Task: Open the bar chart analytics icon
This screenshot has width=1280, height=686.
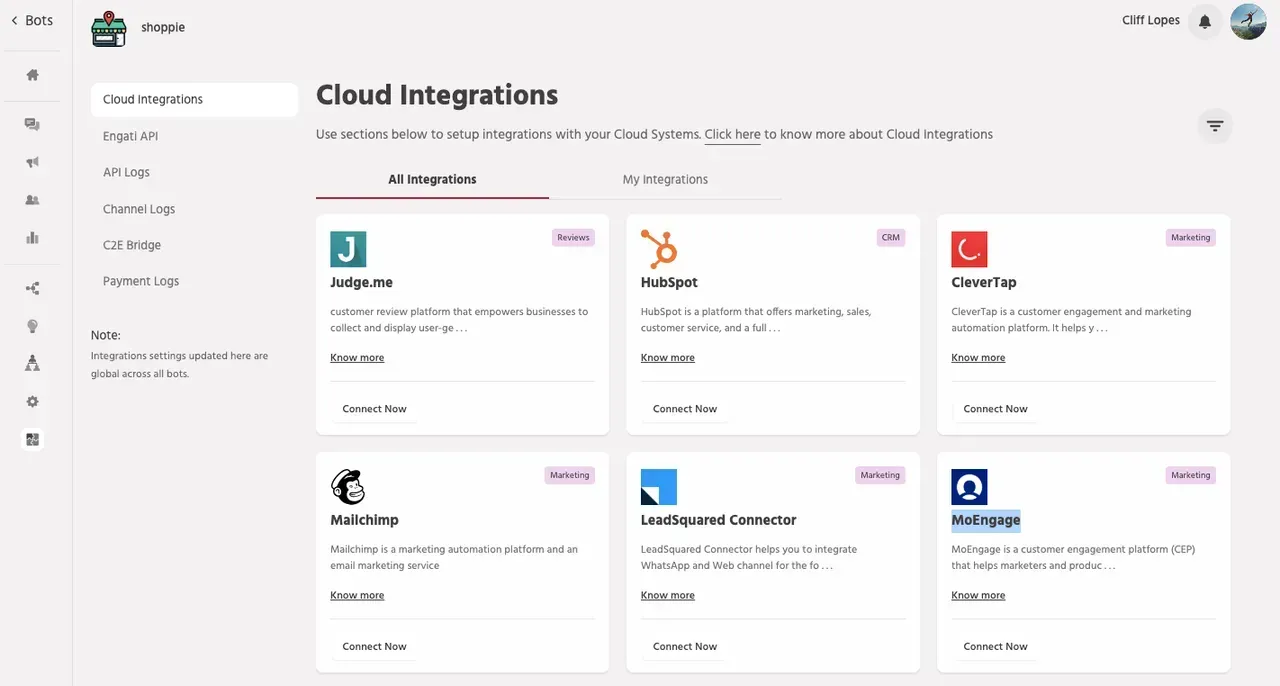Action: [32, 238]
